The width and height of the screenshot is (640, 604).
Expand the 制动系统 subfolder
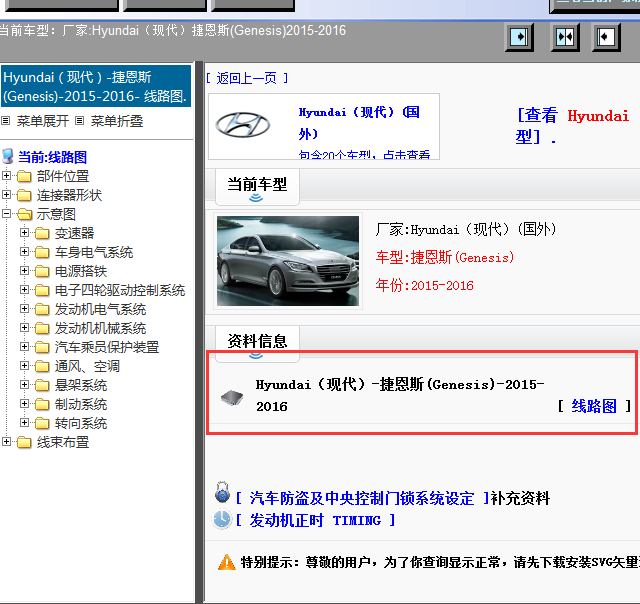(x=24, y=404)
